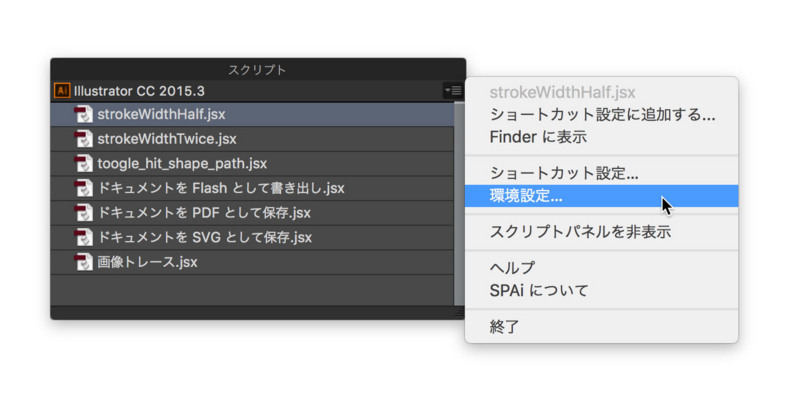Screen dimensions: 800x393
Task: Select strokeWidthTwice.jsx in the script list
Action: point(252,139)
